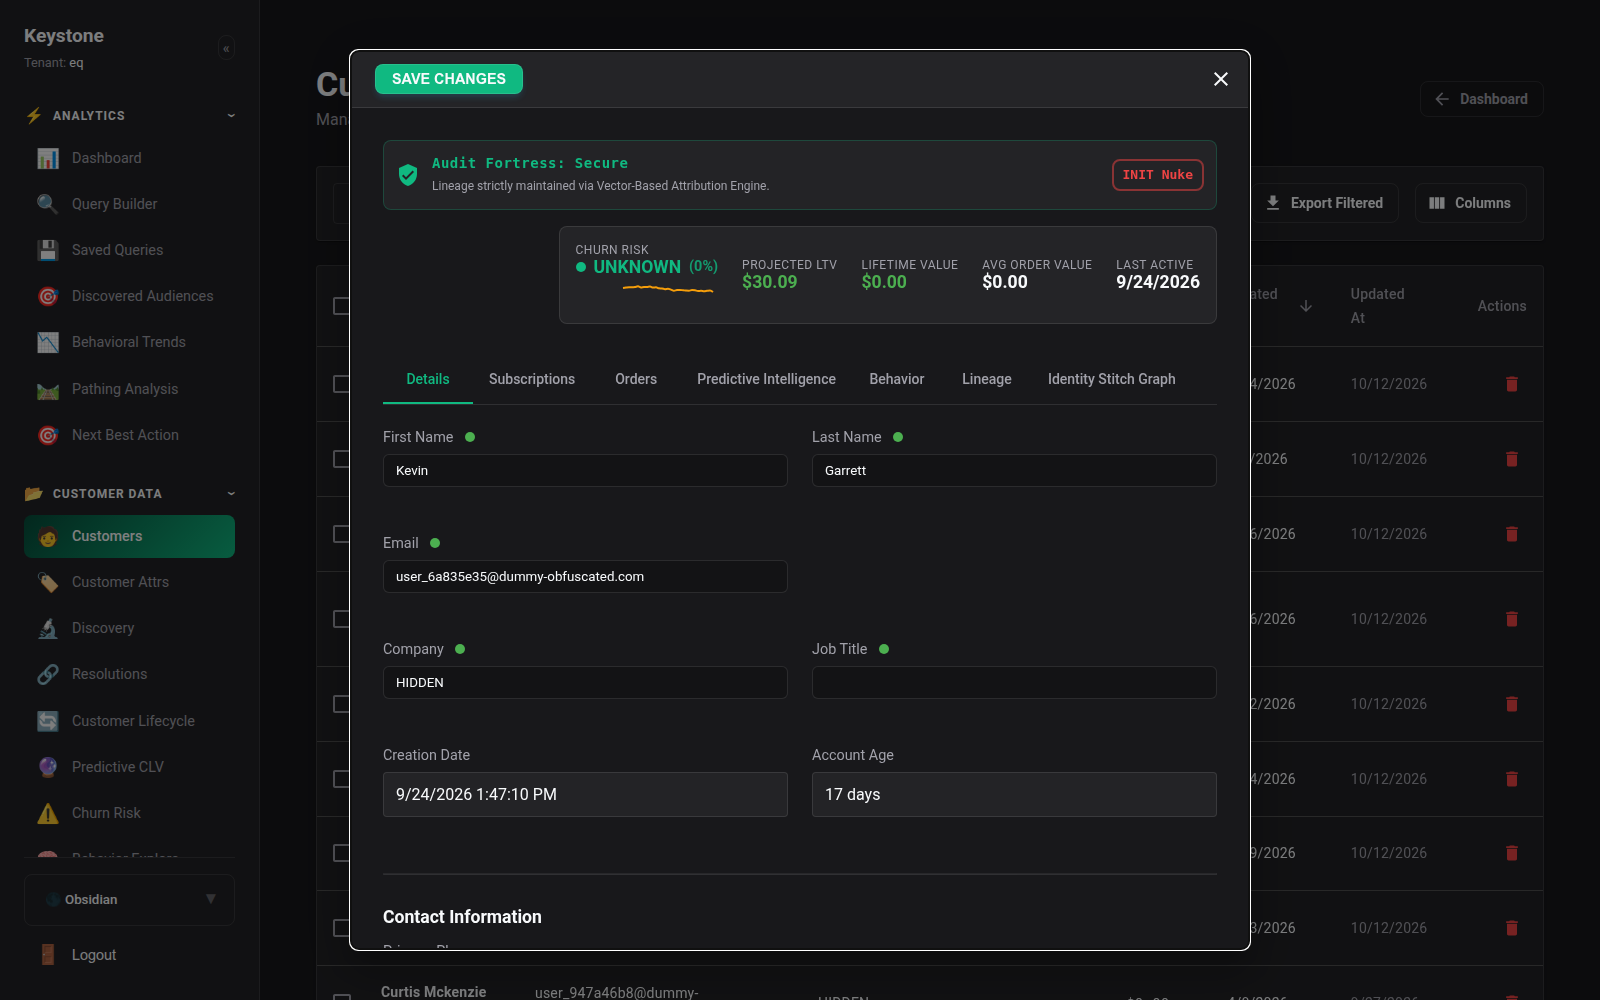The height and width of the screenshot is (1000, 1600).
Task: Open the Dashboard sidebar icon
Action: click(48, 158)
